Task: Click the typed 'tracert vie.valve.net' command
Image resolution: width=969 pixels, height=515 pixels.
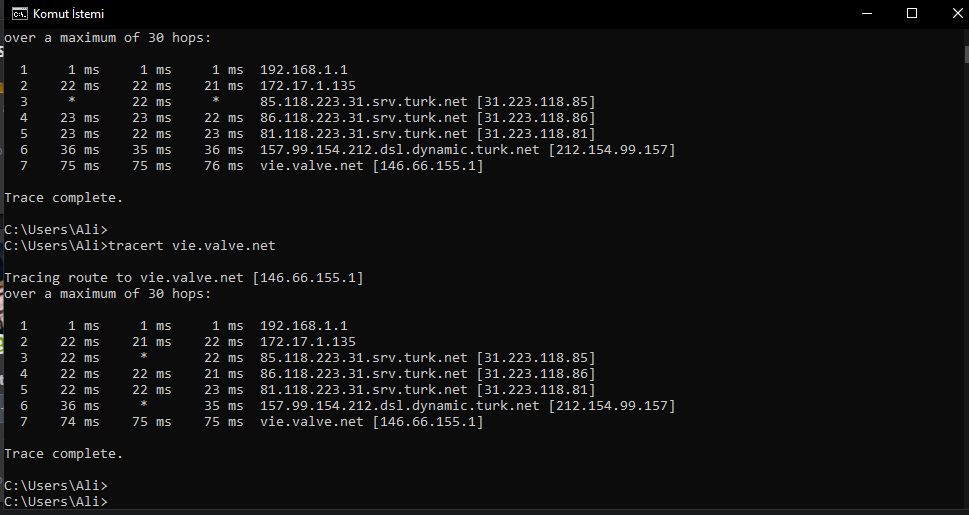Action: pos(190,245)
